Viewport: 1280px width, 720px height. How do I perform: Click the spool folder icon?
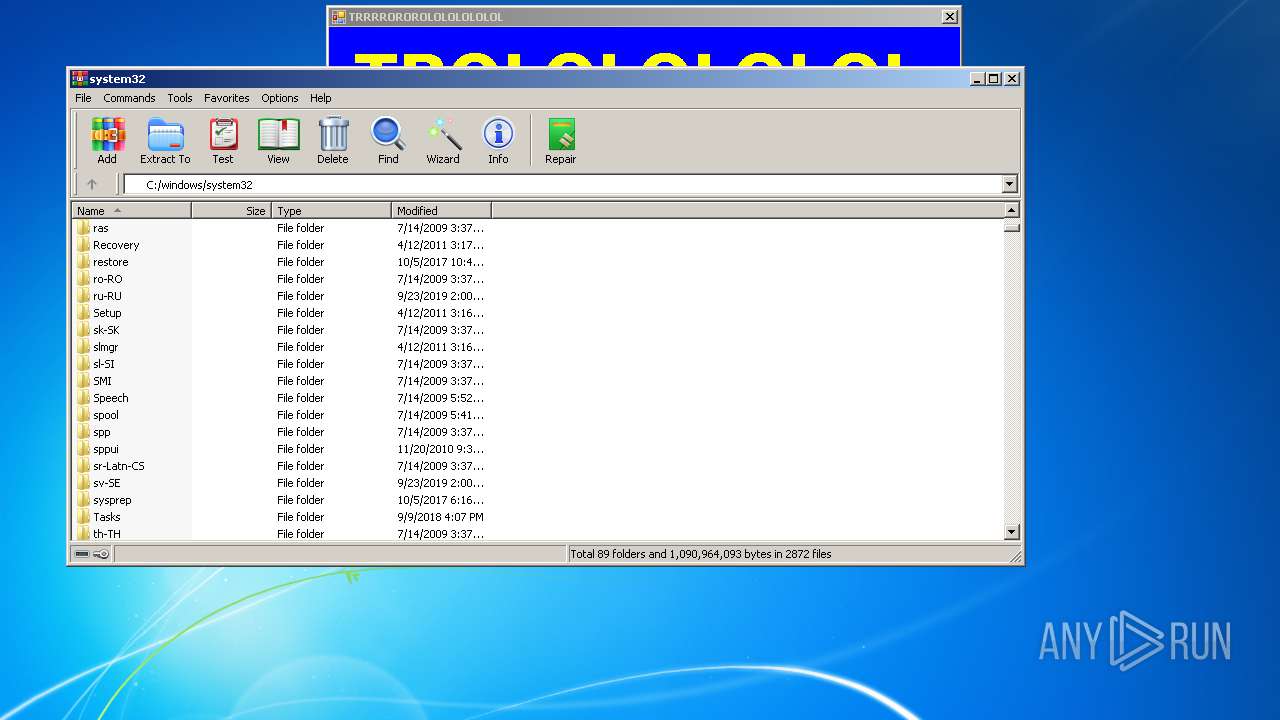pyautogui.click(x=84, y=415)
